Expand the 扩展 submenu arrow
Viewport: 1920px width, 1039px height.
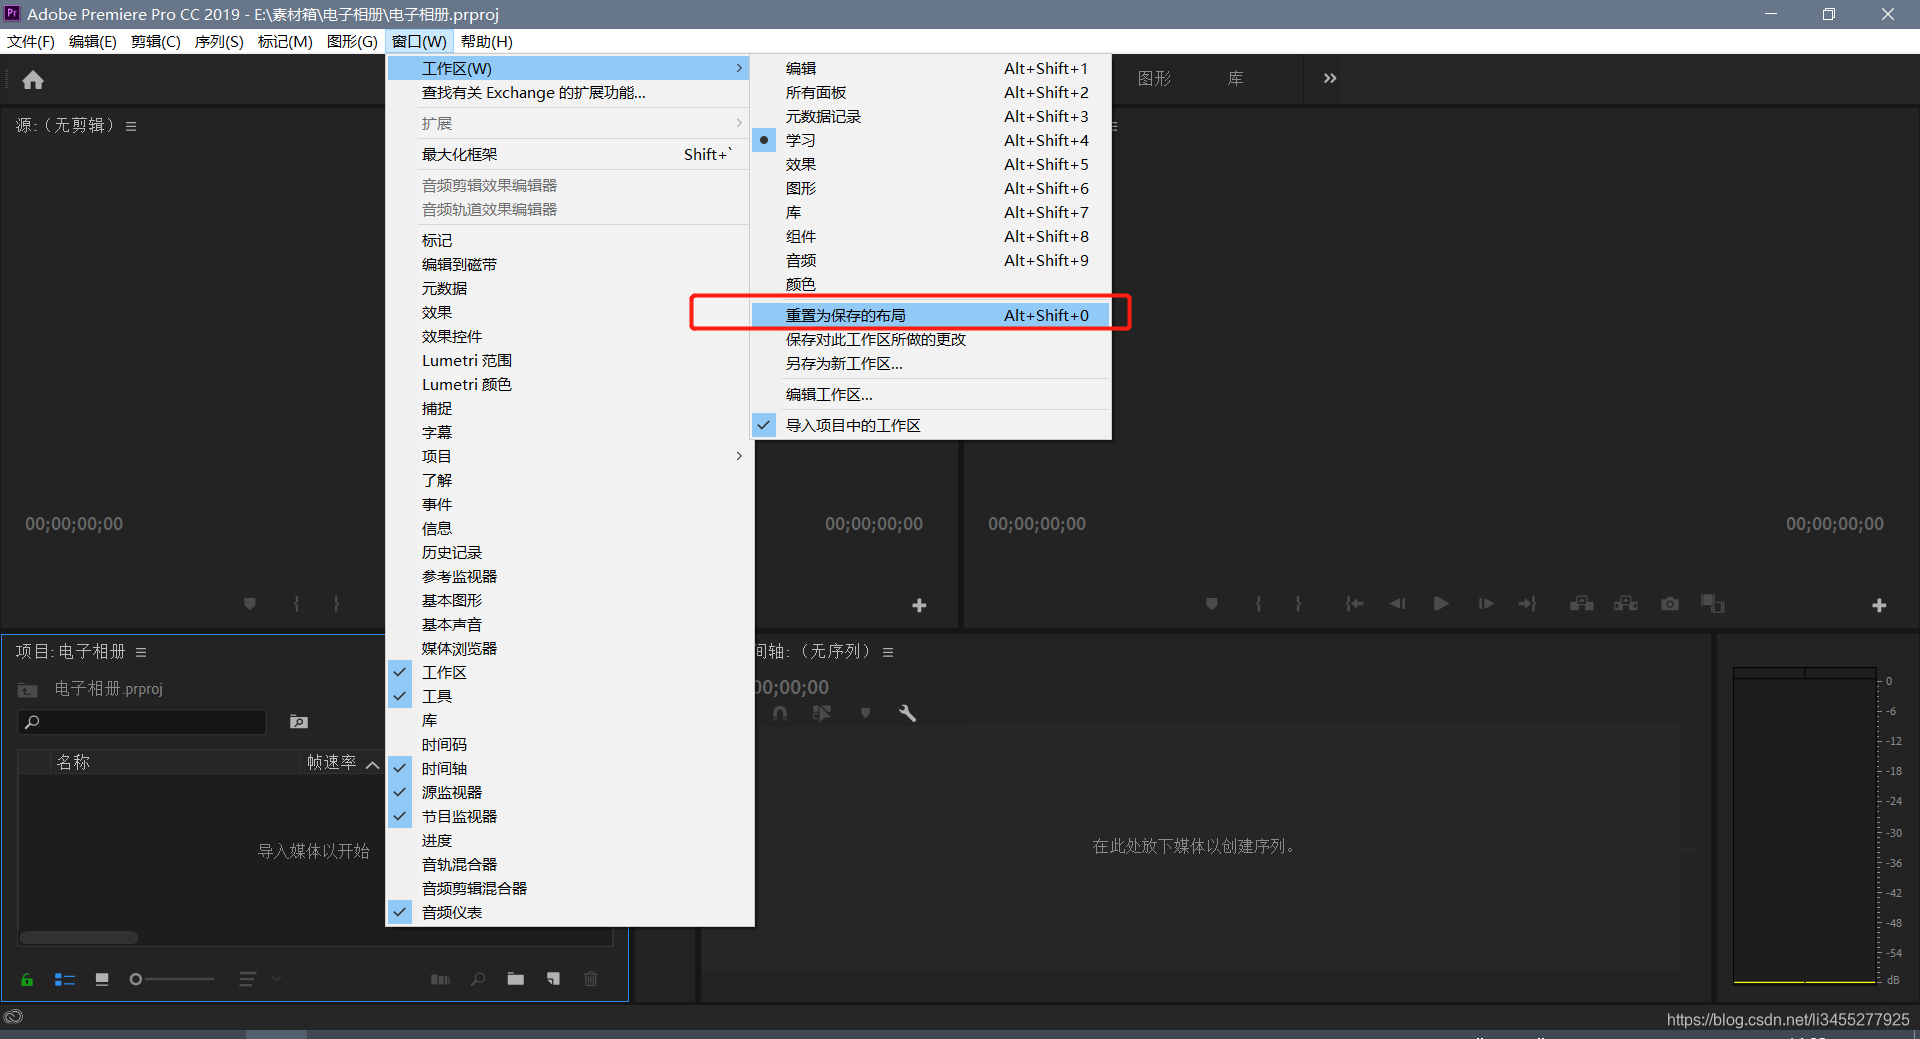pos(739,123)
